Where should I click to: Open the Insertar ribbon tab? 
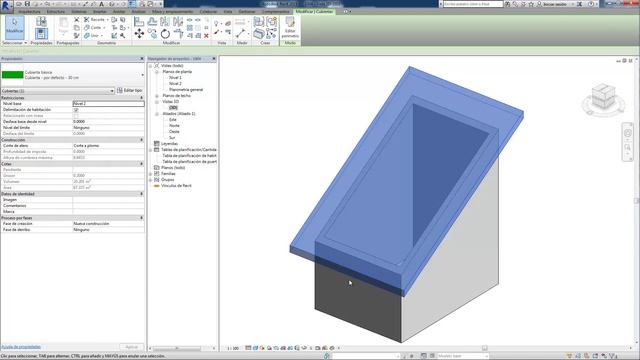point(100,12)
